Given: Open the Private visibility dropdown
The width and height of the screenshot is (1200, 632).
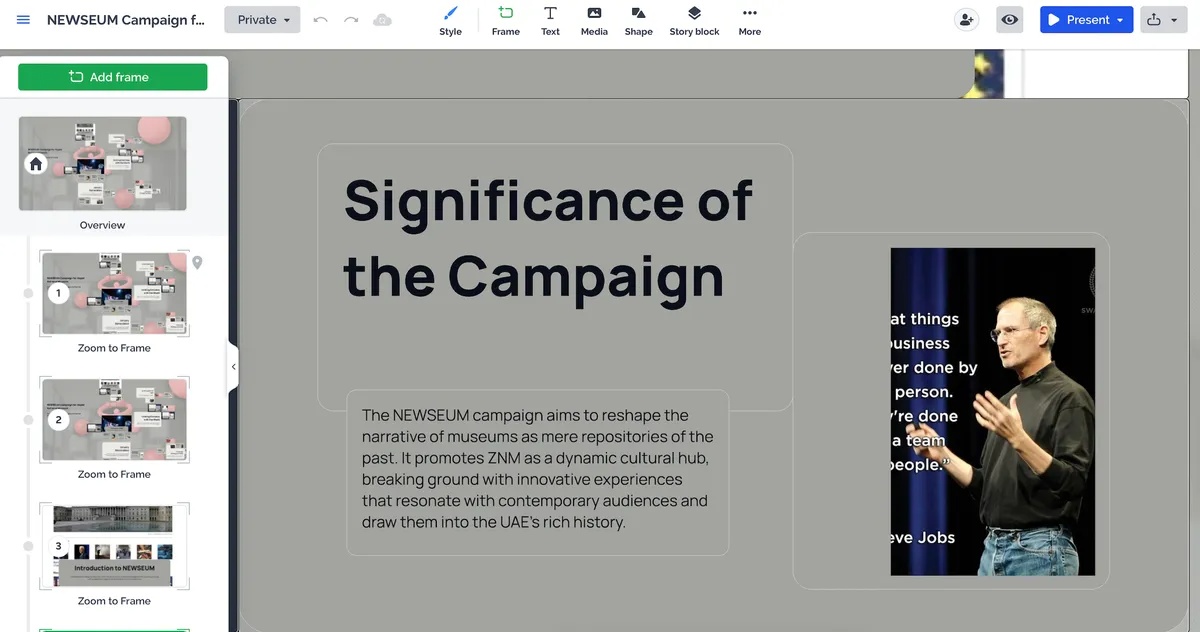Looking at the screenshot, I should (x=262, y=19).
